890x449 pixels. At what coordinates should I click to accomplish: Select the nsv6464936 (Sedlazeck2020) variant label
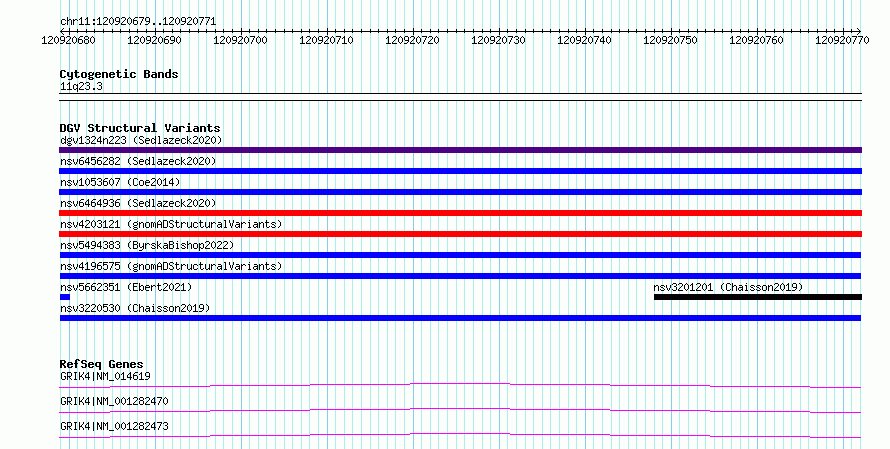138,203
